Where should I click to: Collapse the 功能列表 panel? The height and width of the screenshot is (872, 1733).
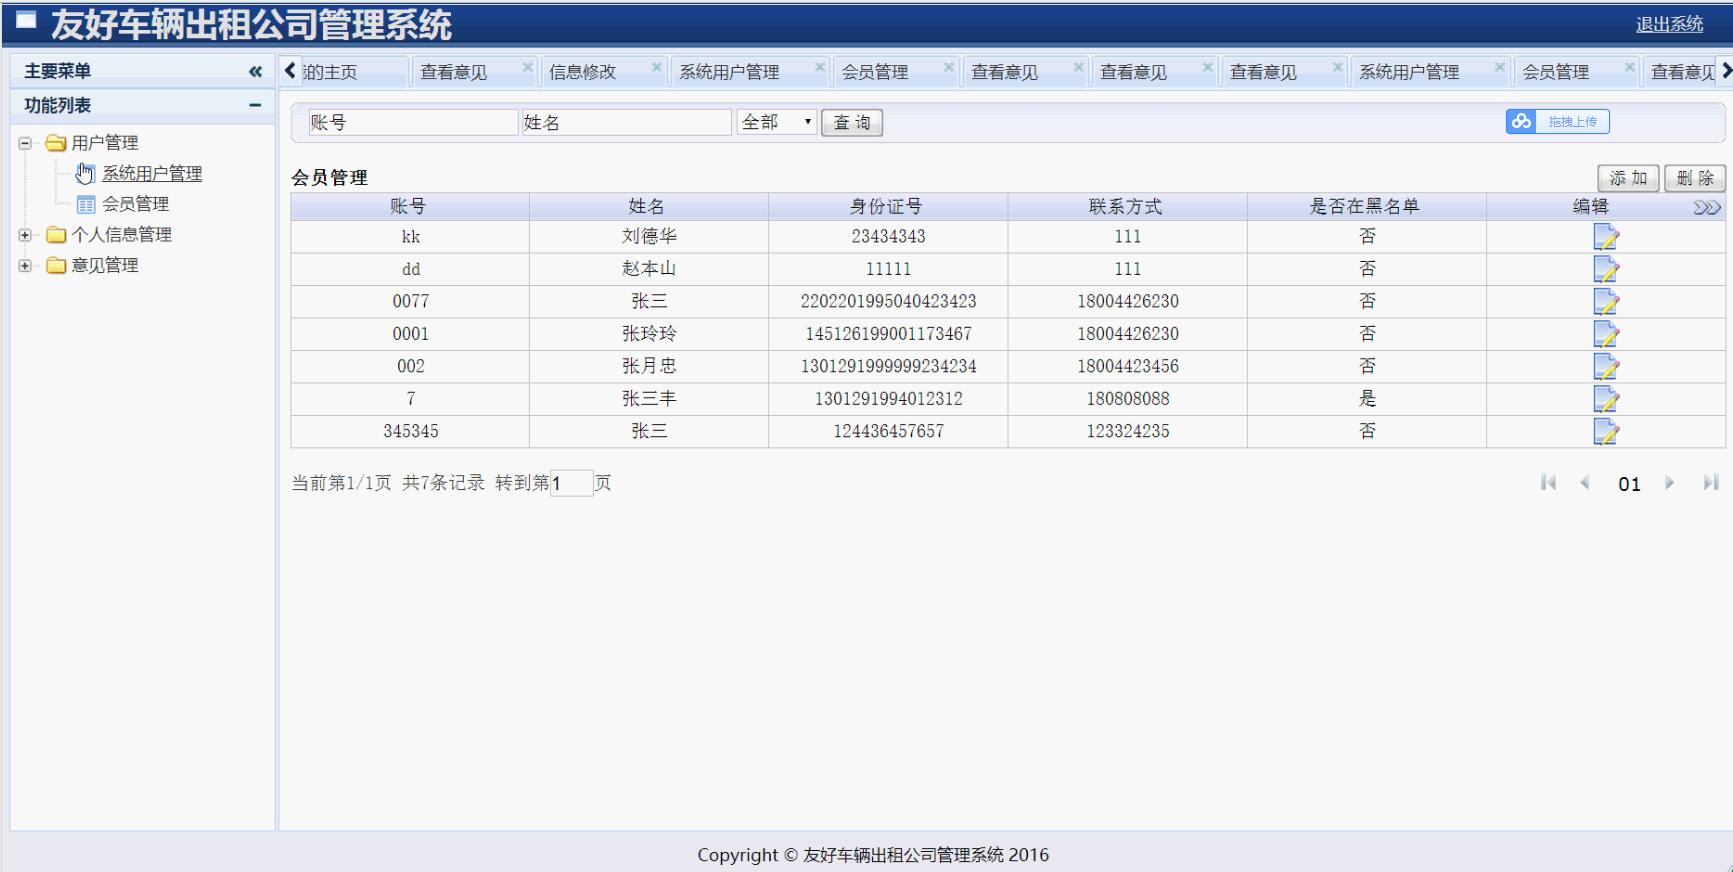tap(255, 105)
